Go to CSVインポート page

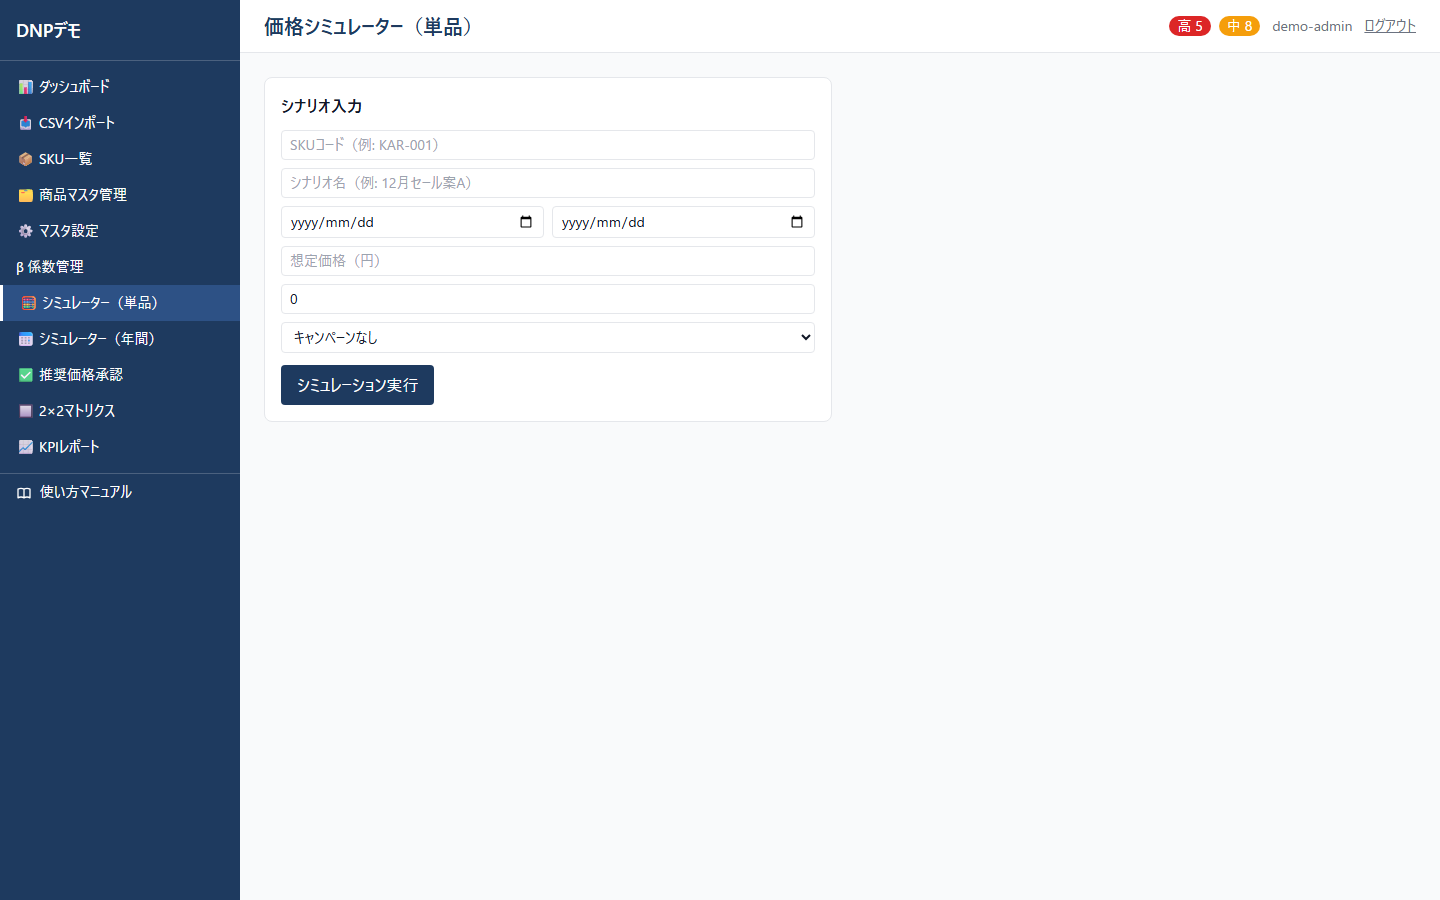(120, 123)
